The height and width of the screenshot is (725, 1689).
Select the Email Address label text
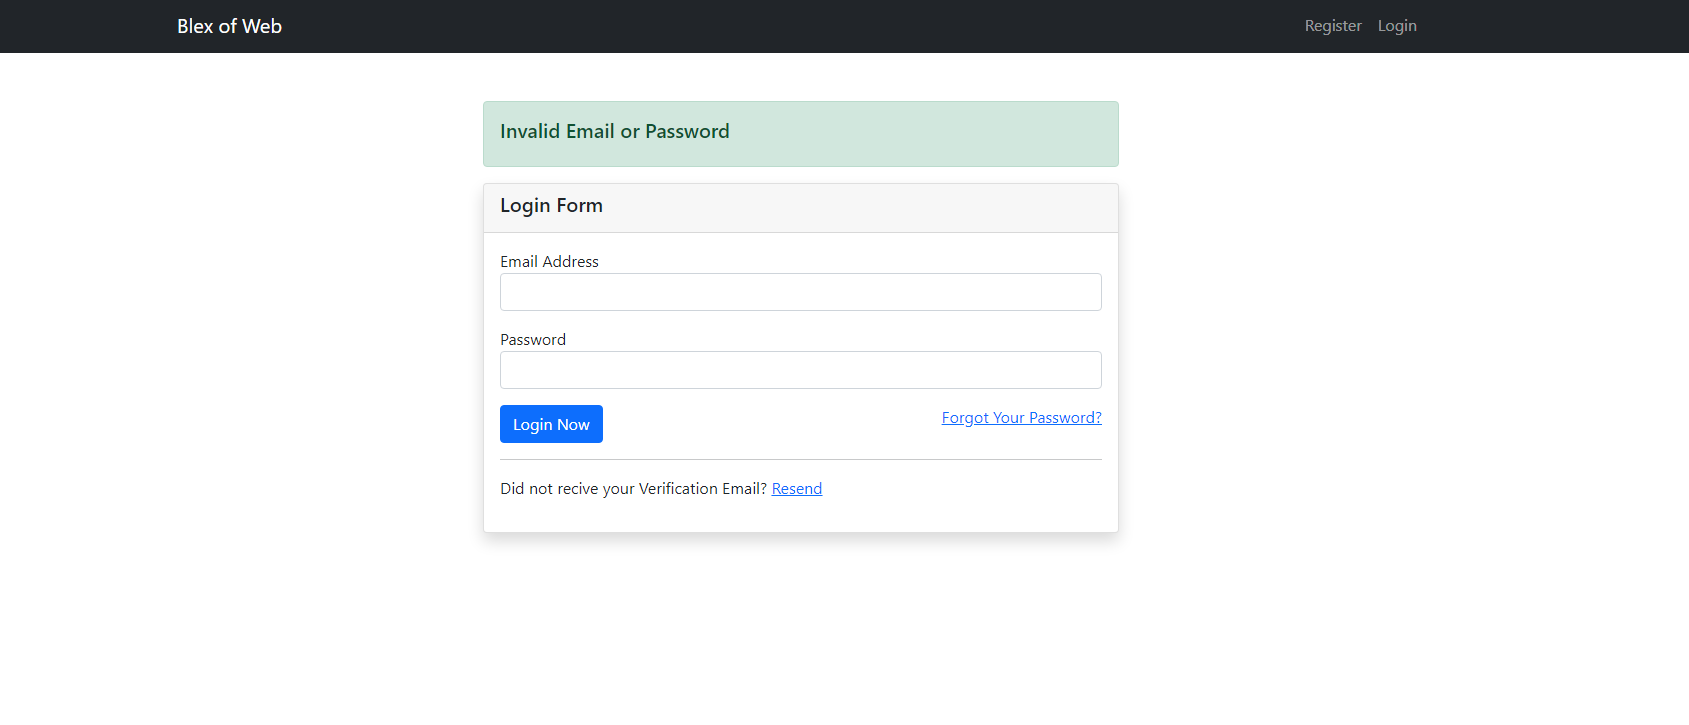[549, 261]
